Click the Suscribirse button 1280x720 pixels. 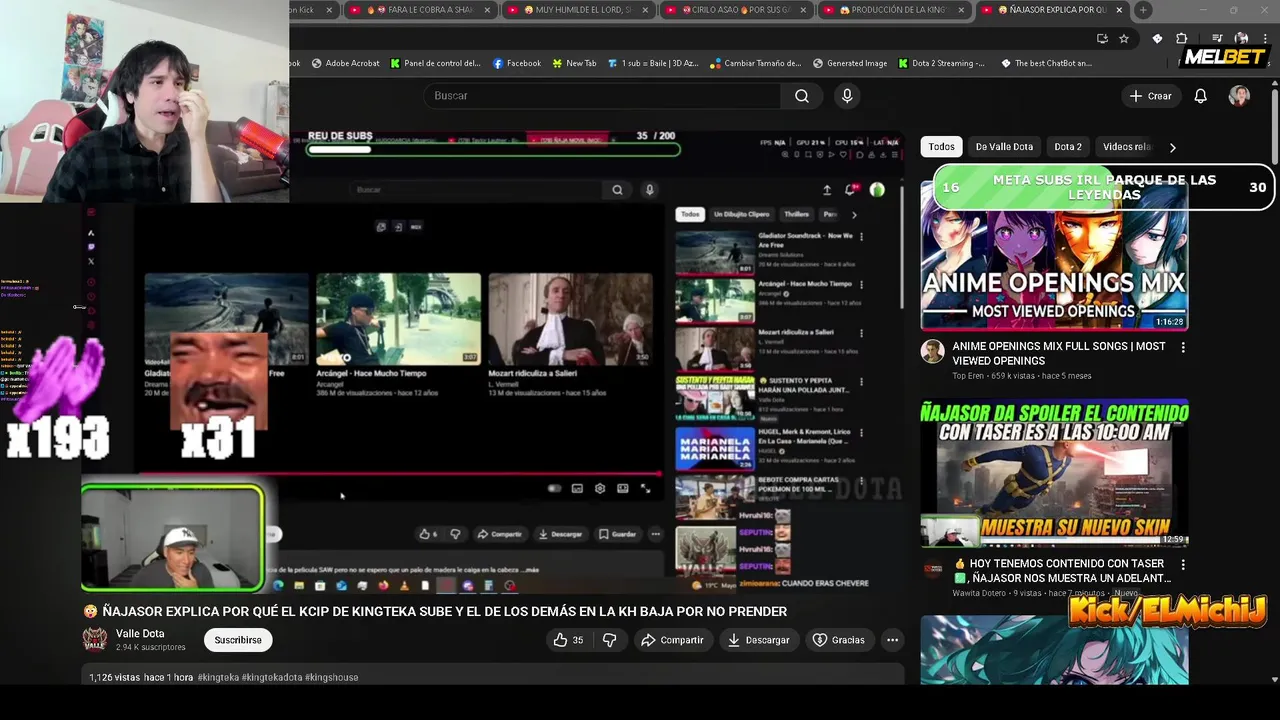pos(238,640)
